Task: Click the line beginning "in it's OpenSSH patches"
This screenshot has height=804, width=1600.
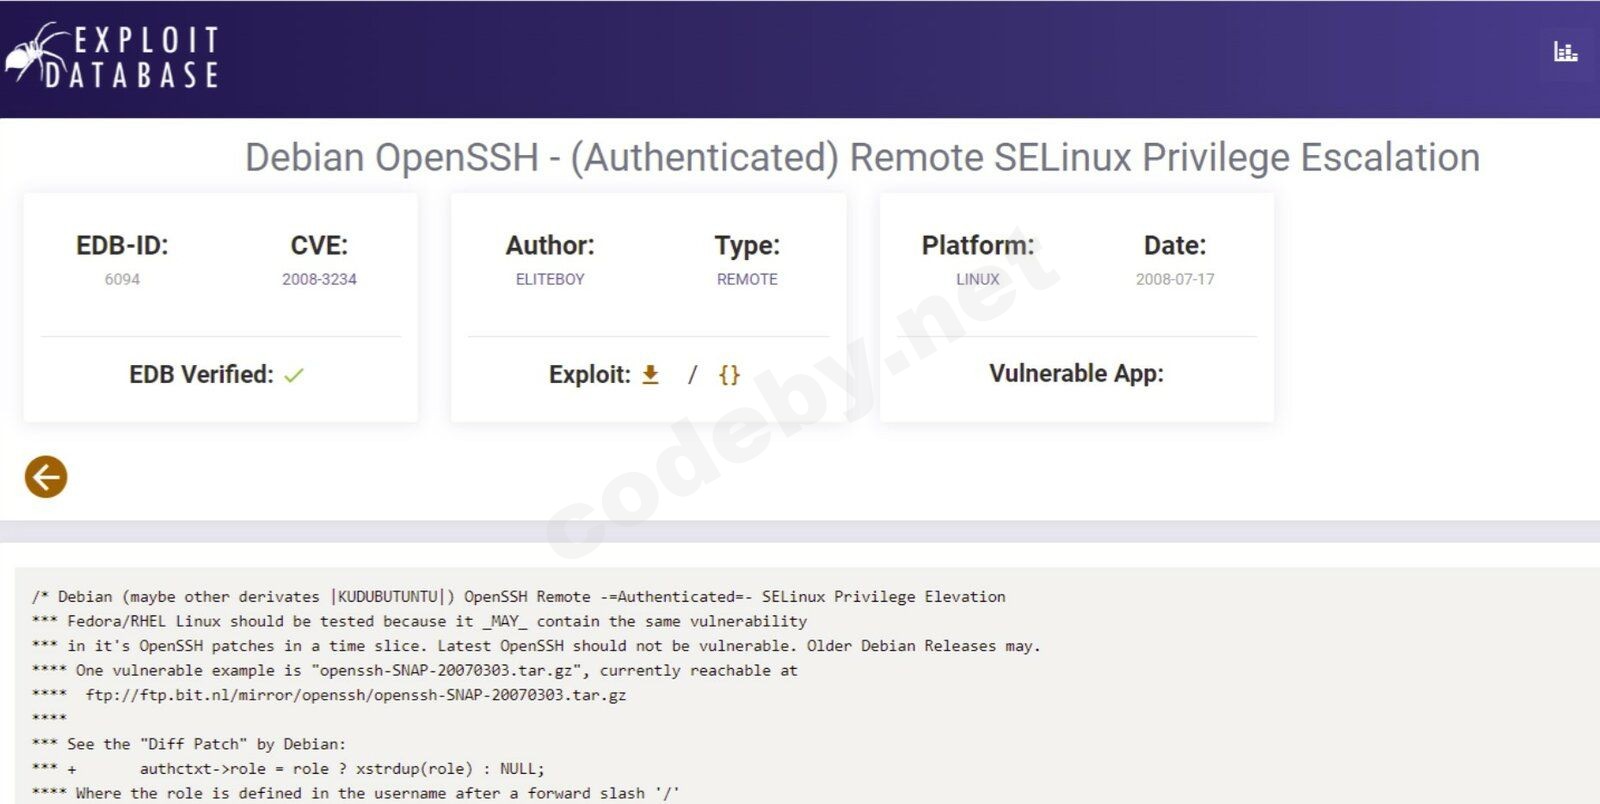Action: click(x=536, y=646)
